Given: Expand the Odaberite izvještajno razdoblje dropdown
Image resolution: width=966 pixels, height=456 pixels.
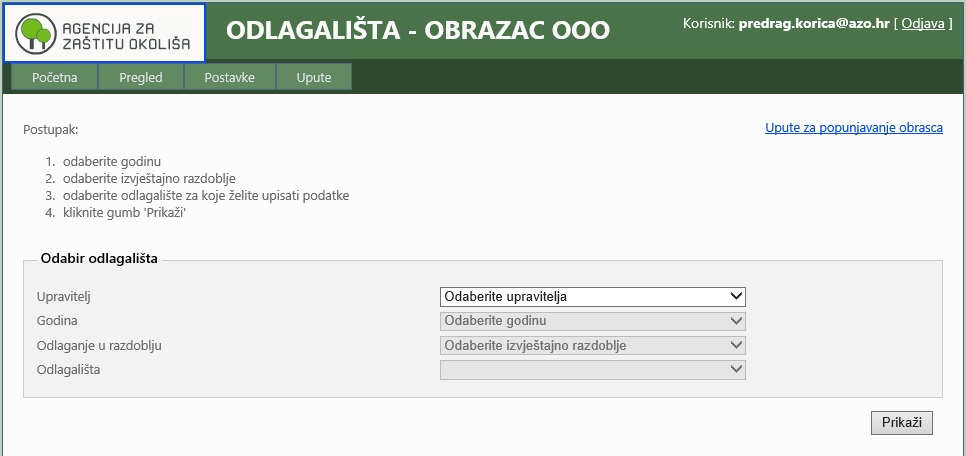Looking at the screenshot, I should (x=593, y=345).
